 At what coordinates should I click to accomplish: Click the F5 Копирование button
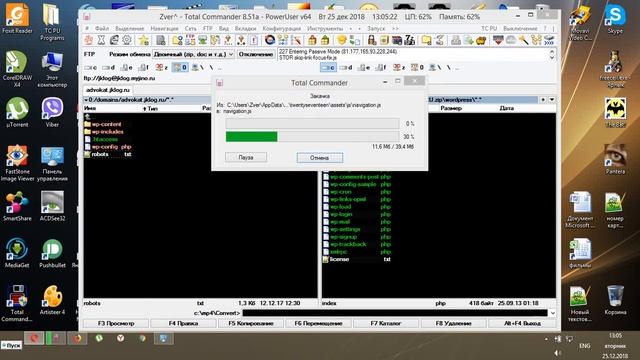coord(251,323)
